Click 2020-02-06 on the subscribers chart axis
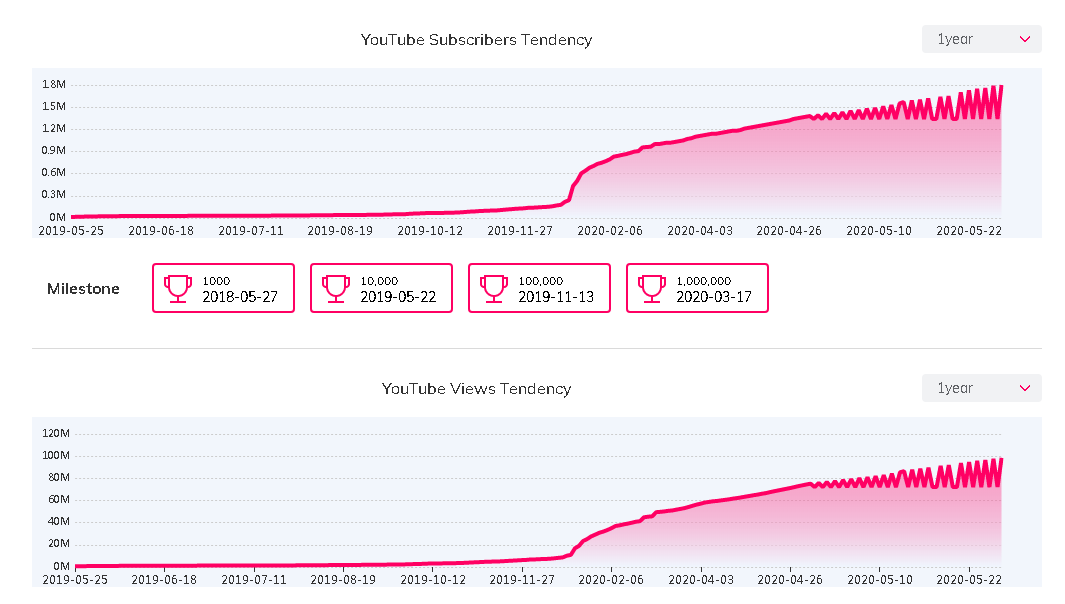Screen dimensions: 1065x604 pyautogui.click(x=610, y=230)
